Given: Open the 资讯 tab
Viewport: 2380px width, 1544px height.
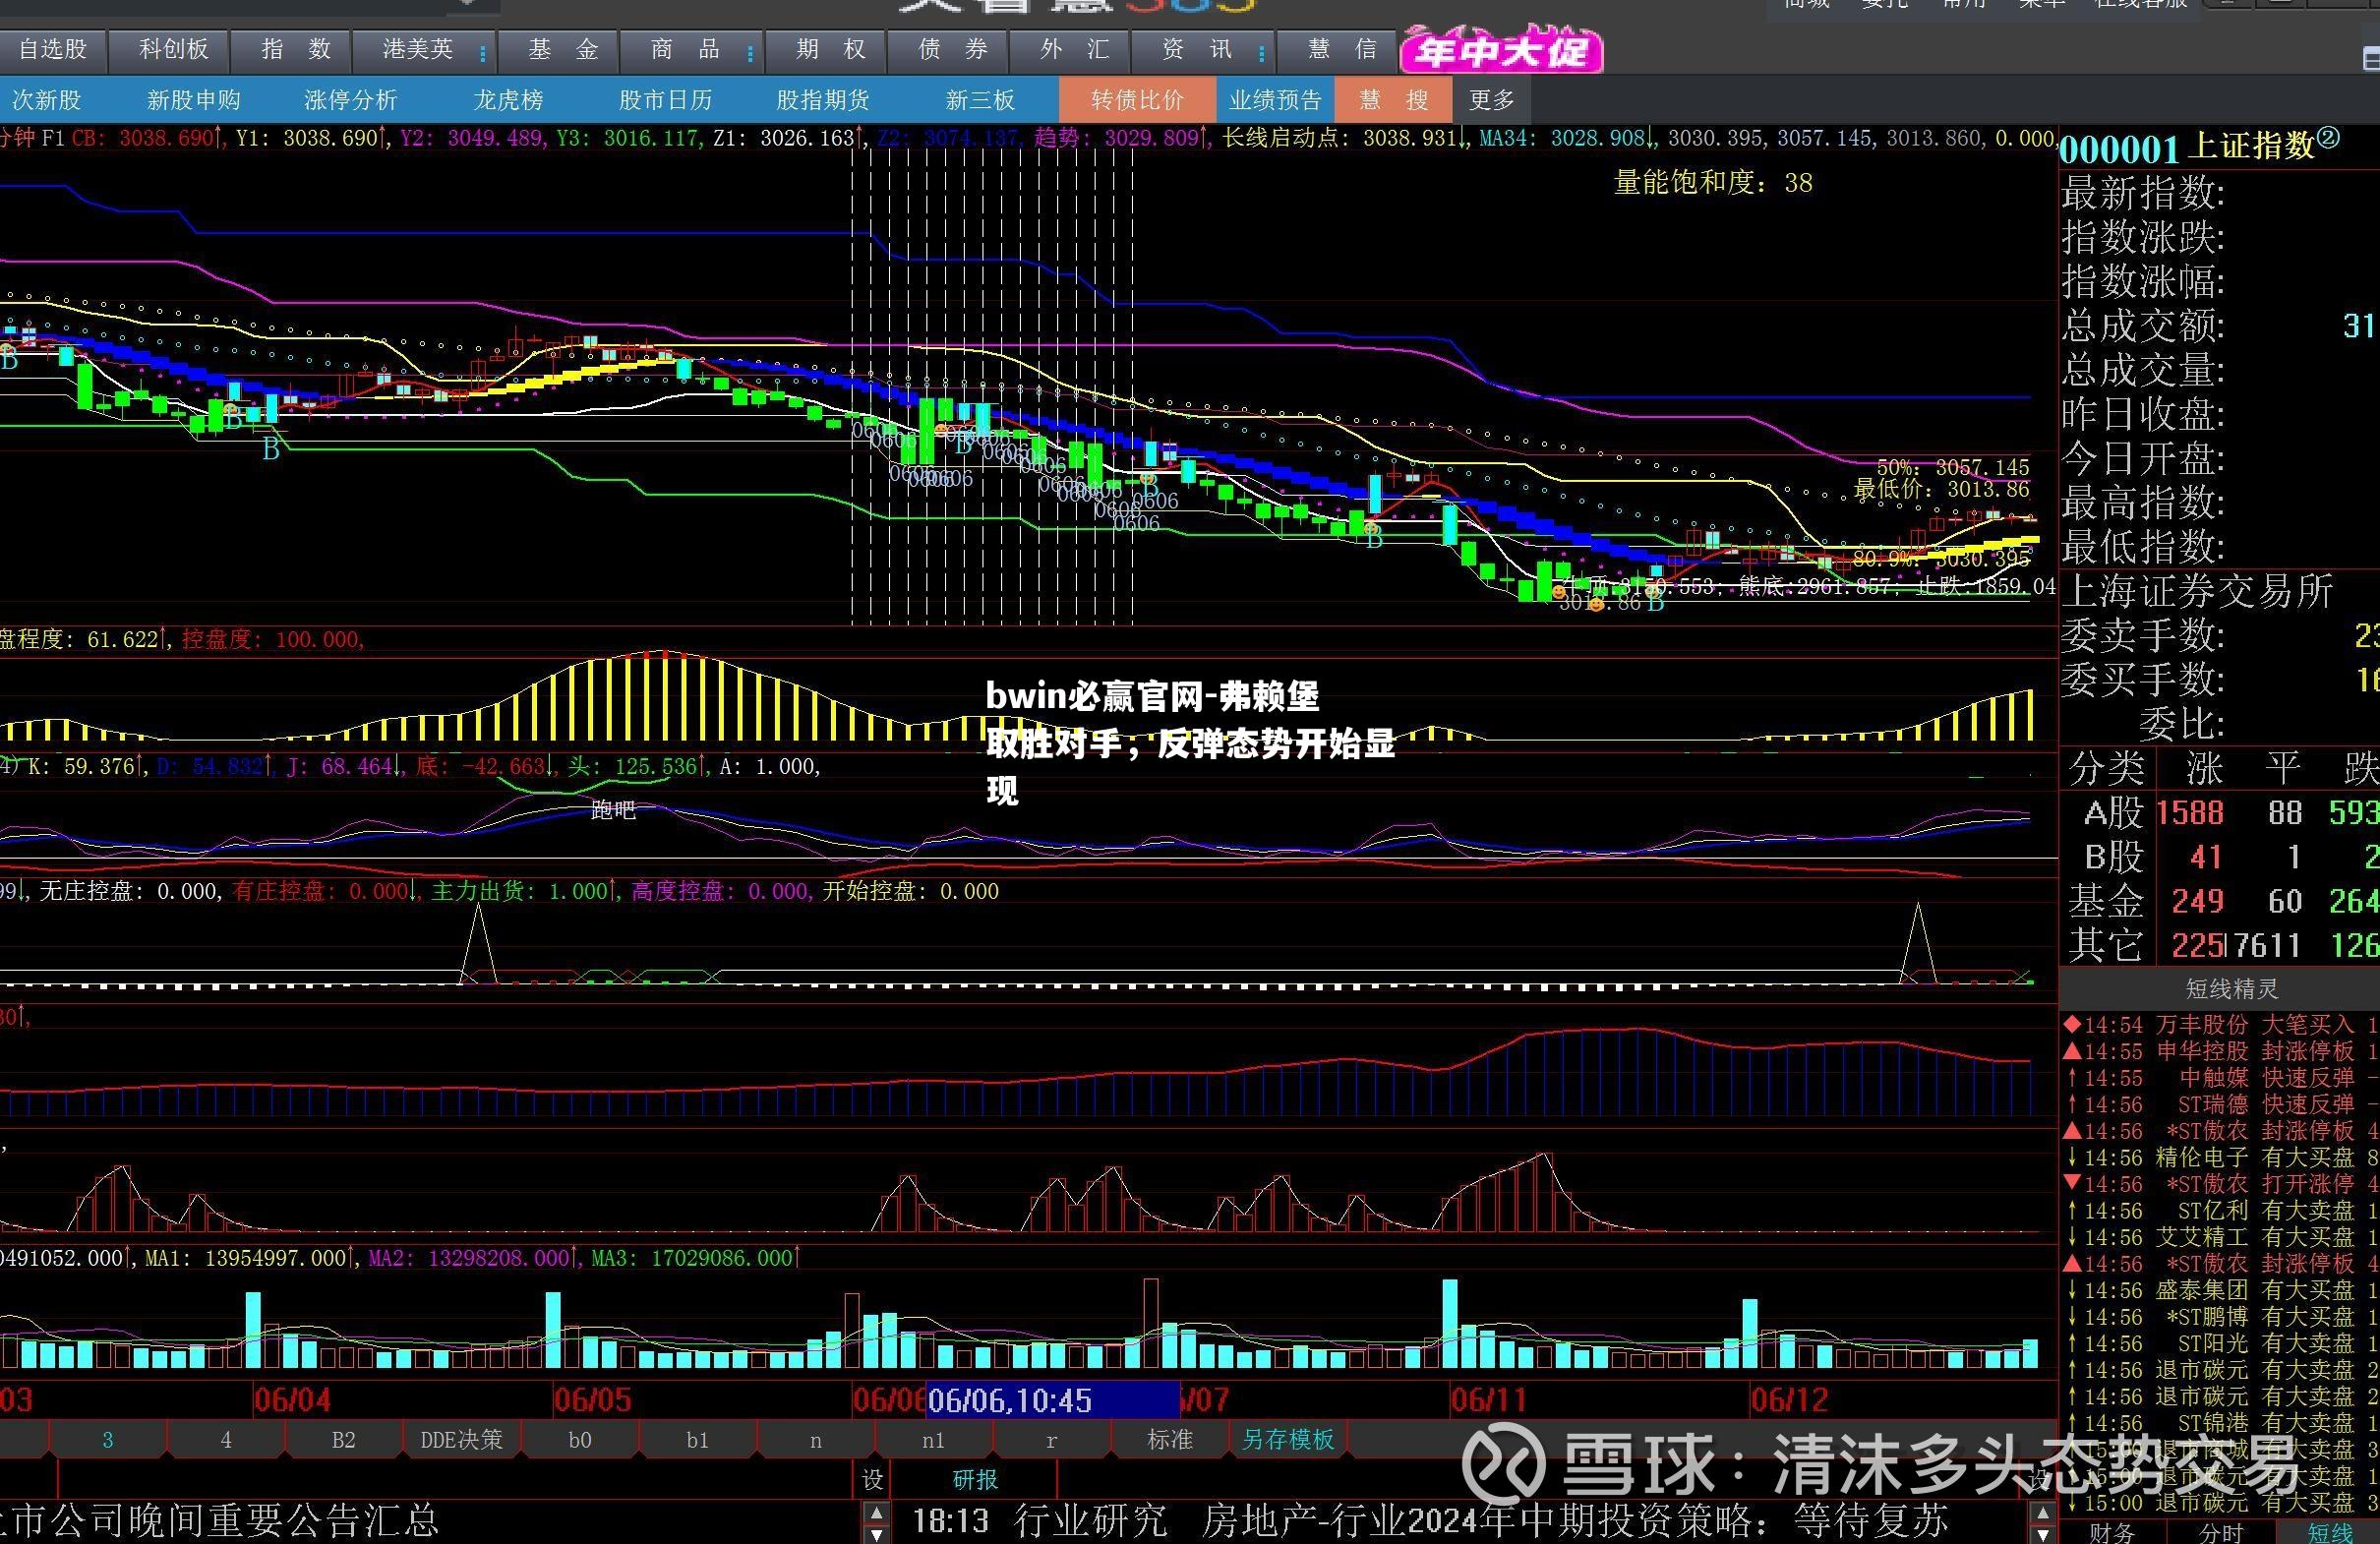Looking at the screenshot, I should [x=1196, y=49].
